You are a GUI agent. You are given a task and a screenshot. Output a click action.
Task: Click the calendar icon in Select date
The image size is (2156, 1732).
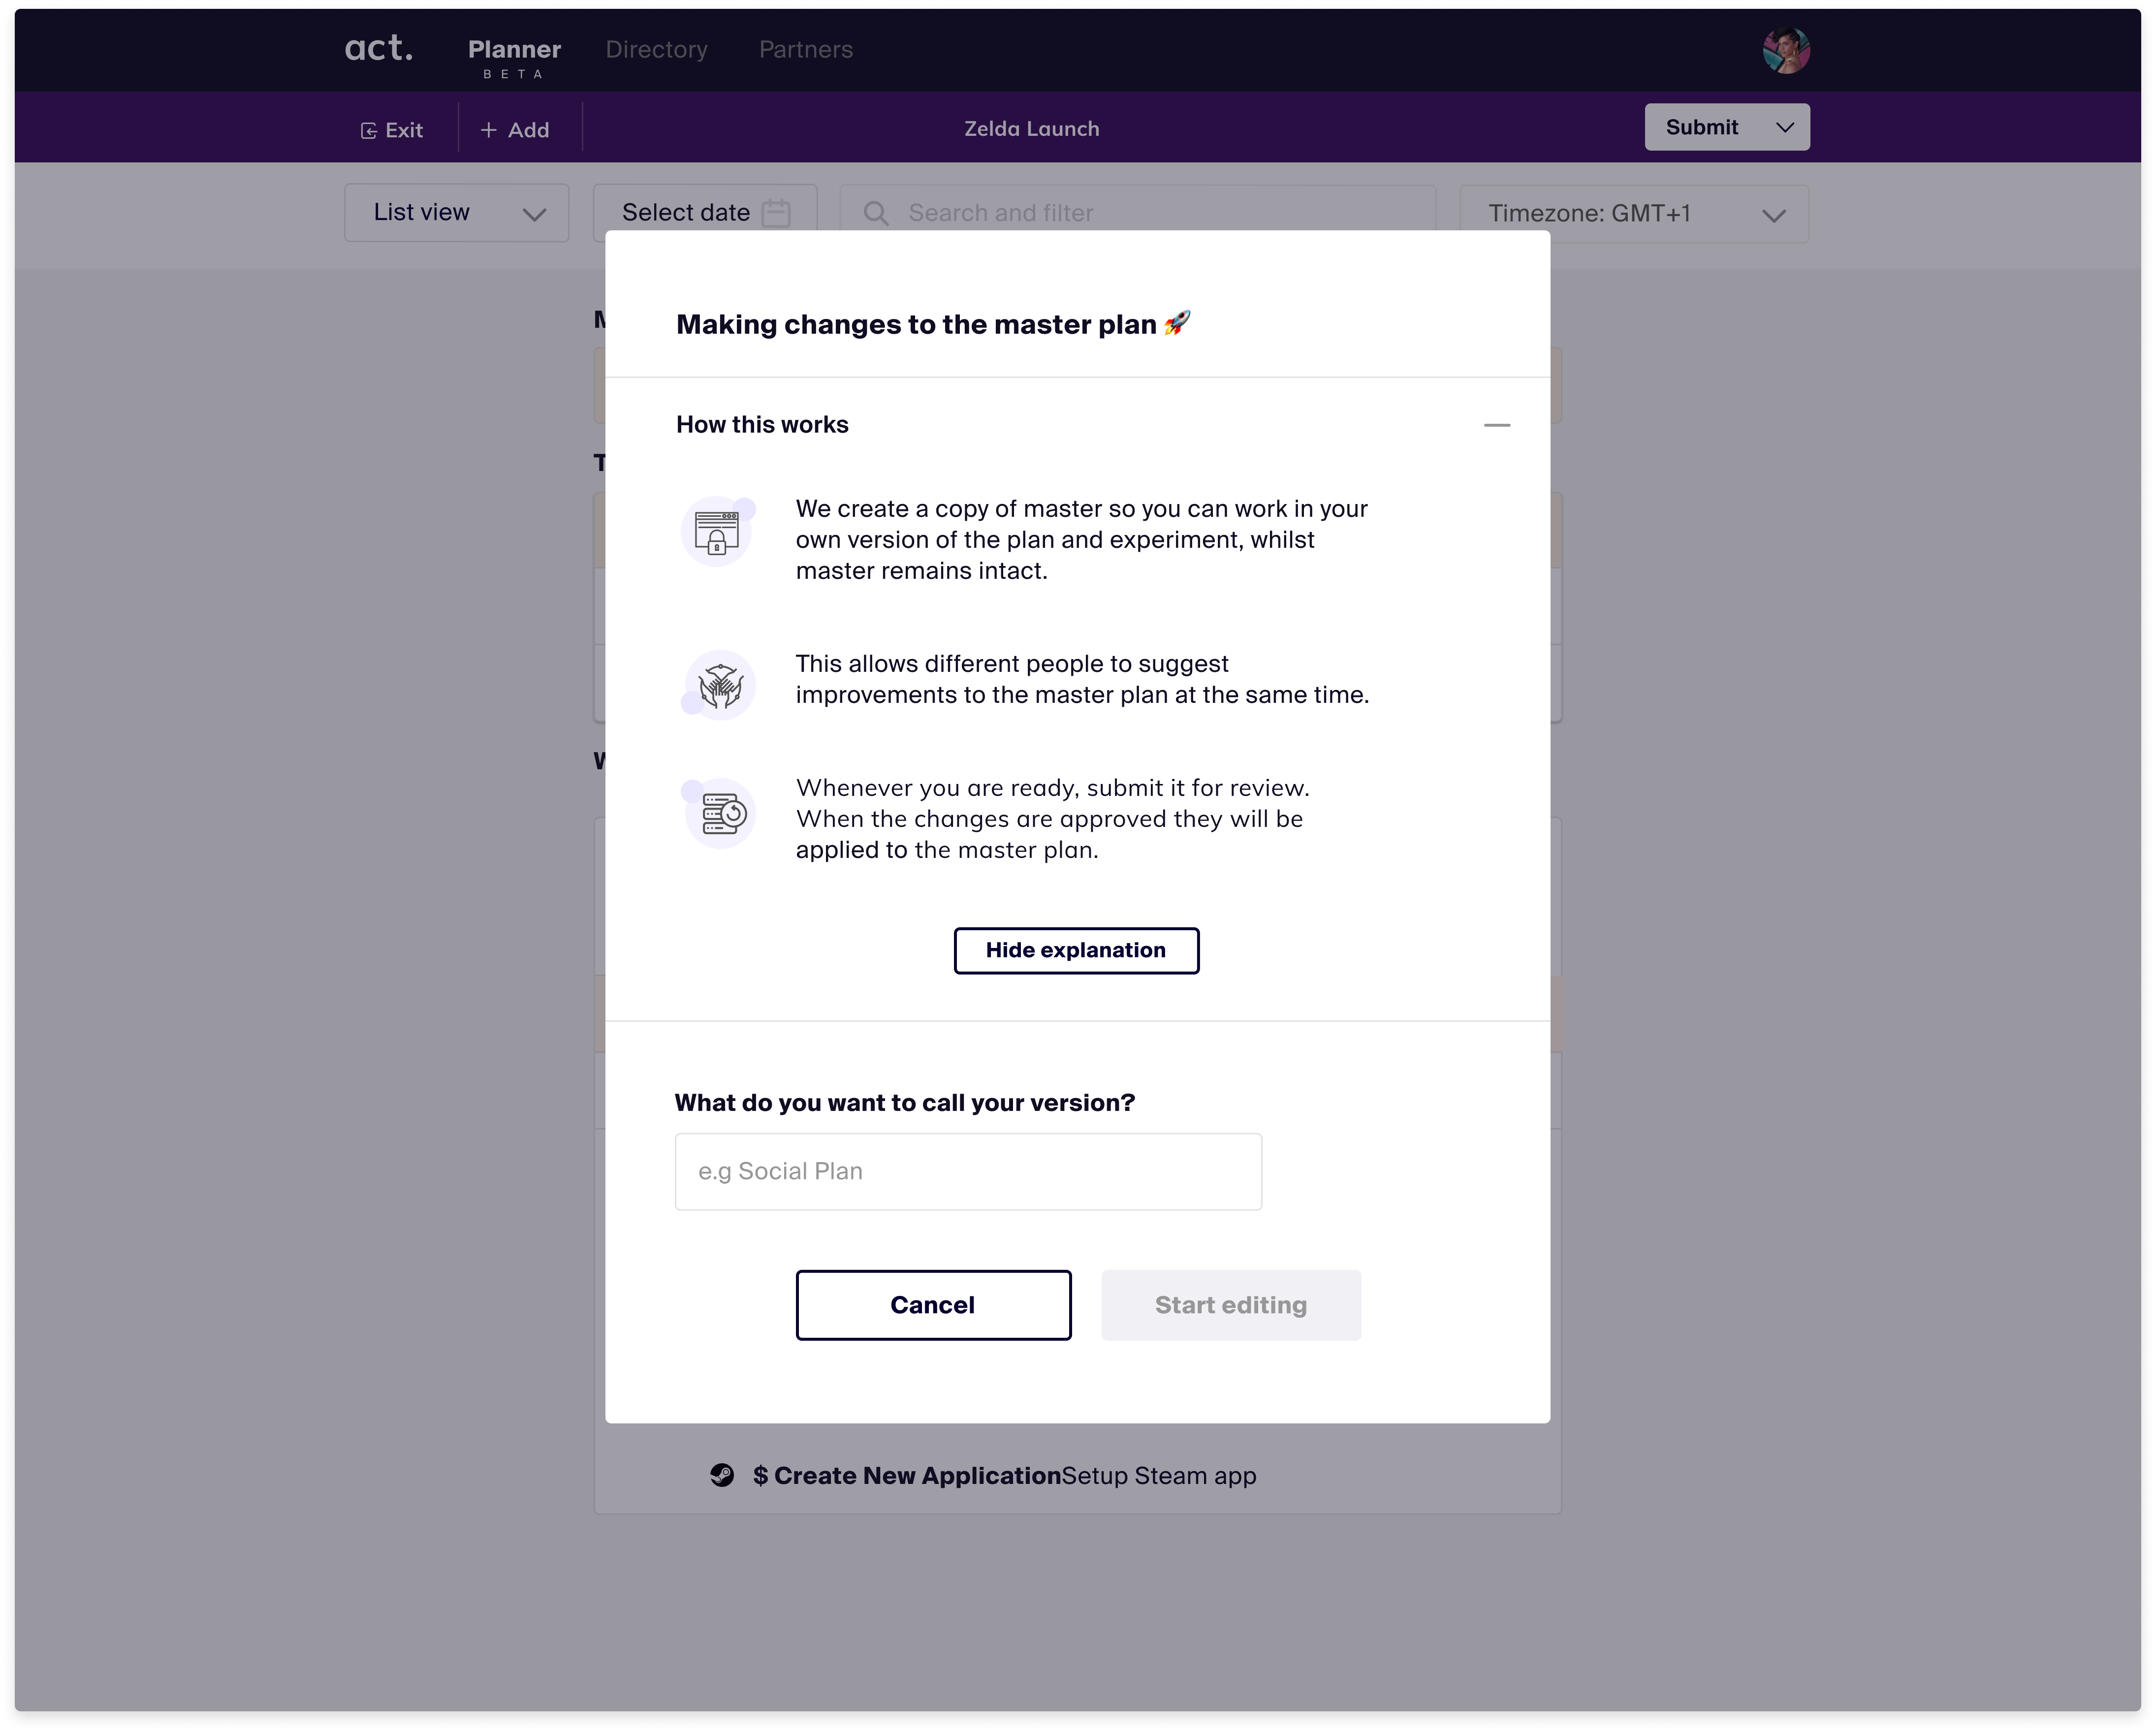[776, 213]
